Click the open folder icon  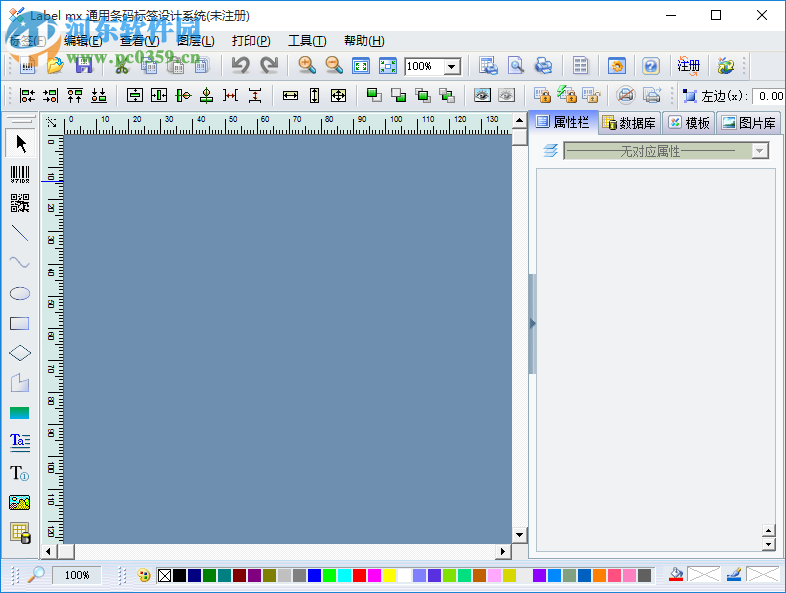click(x=55, y=66)
